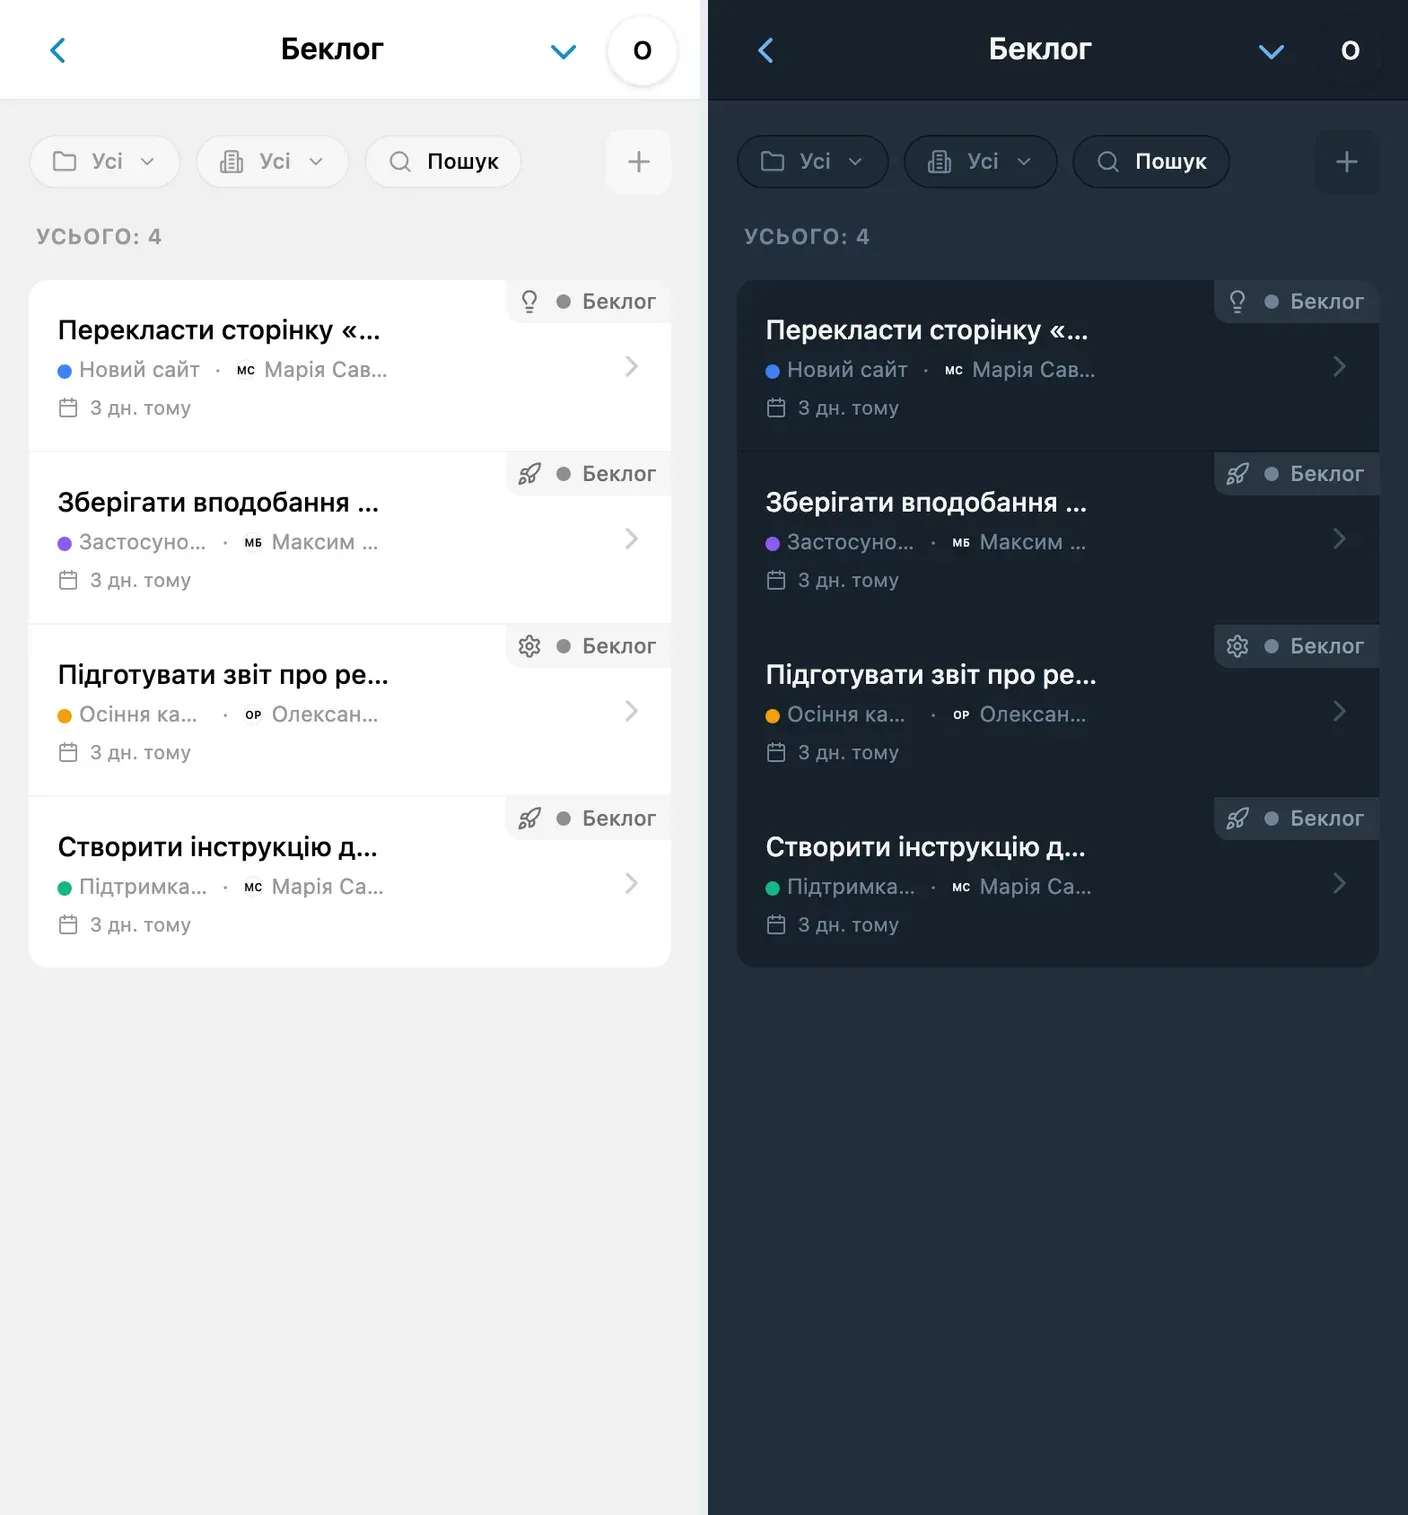Click Пошук search field in light panel
Viewport: 1408px width, 1515px height.
[443, 162]
